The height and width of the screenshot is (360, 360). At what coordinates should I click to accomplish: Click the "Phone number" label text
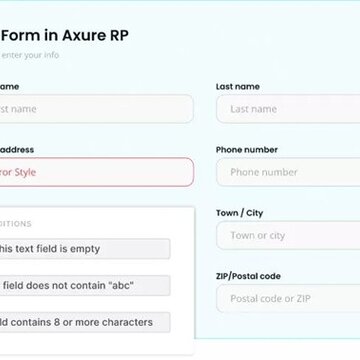(247, 150)
